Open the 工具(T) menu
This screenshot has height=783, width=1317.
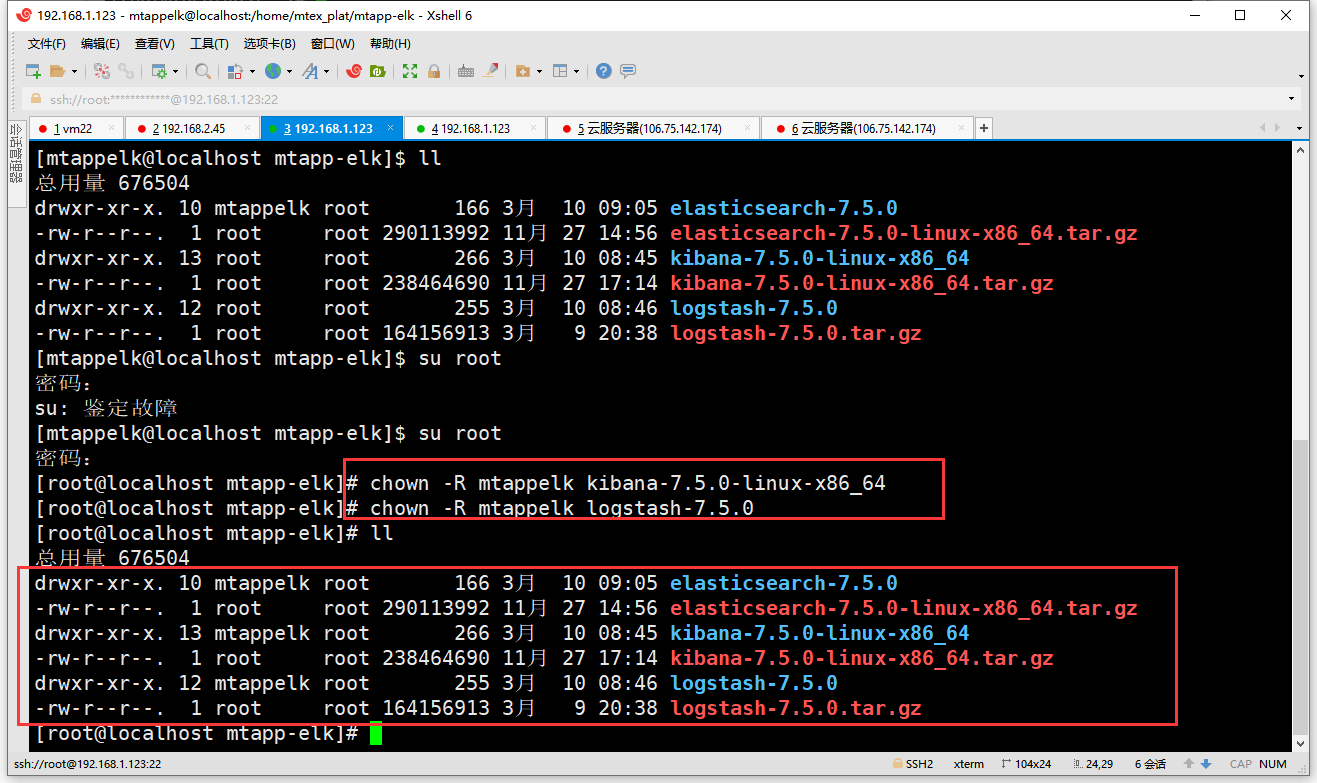pos(209,44)
